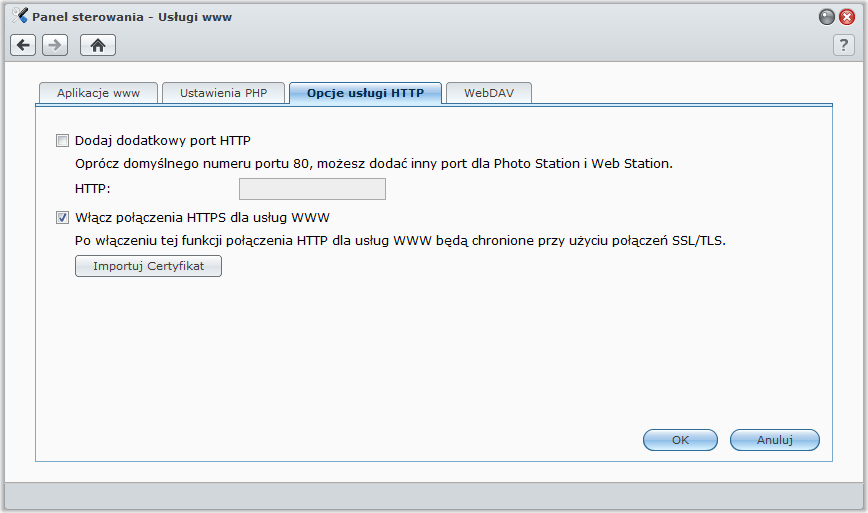
Task: Uncheck Włącz połączenia HTTPS dla usług WWW
Action: (x=62, y=217)
